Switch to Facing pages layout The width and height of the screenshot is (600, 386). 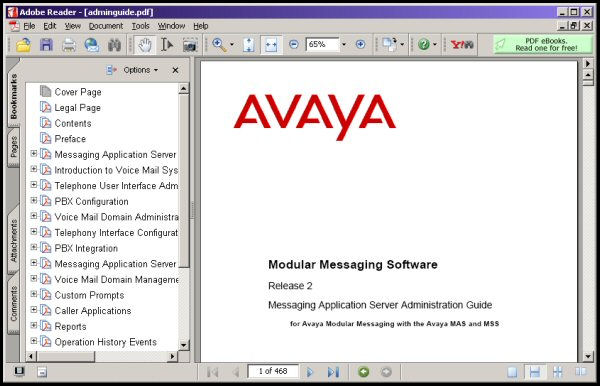580,371
